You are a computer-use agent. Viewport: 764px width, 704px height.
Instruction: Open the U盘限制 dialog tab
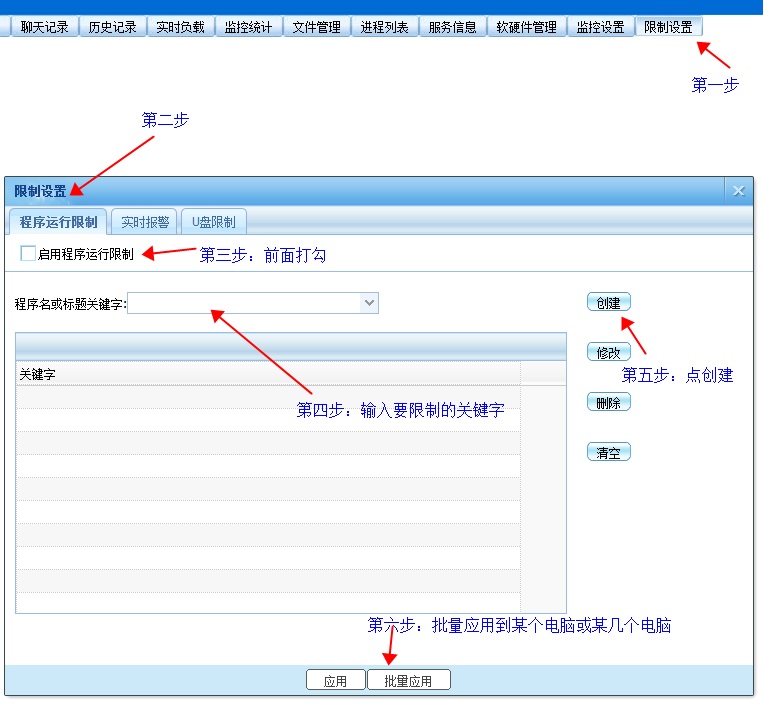tap(214, 222)
